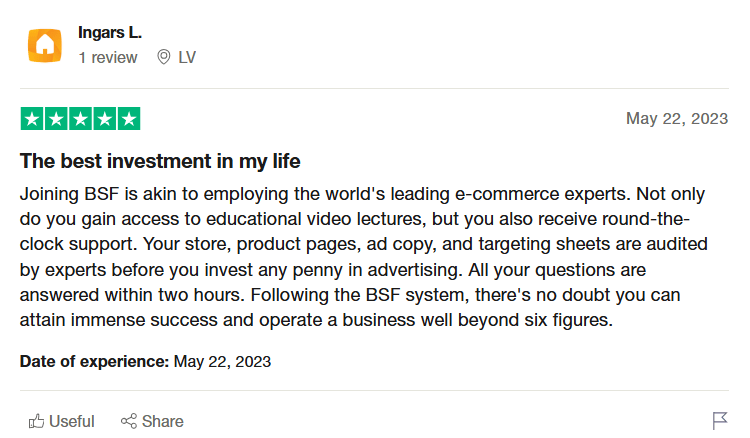Click the location pin icon
The width and height of the screenshot is (750, 438).
click(x=164, y=57)
